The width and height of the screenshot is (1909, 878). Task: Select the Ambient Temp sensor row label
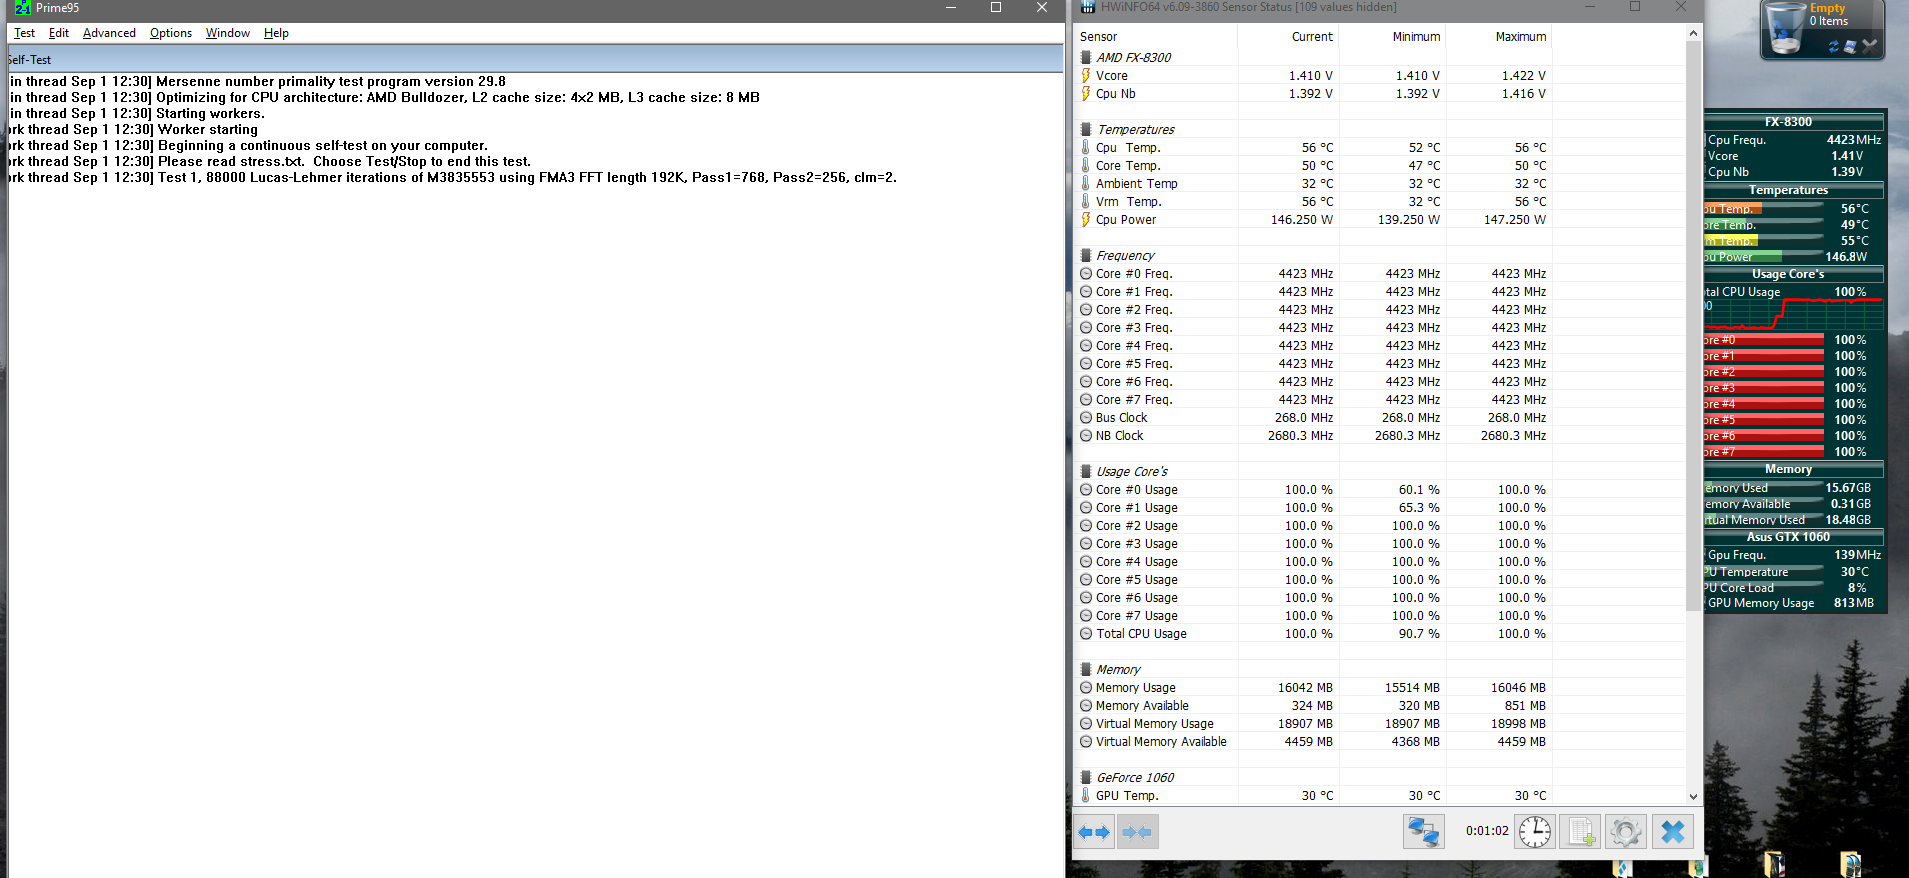pyautogui.click(x=1136, y=183)
